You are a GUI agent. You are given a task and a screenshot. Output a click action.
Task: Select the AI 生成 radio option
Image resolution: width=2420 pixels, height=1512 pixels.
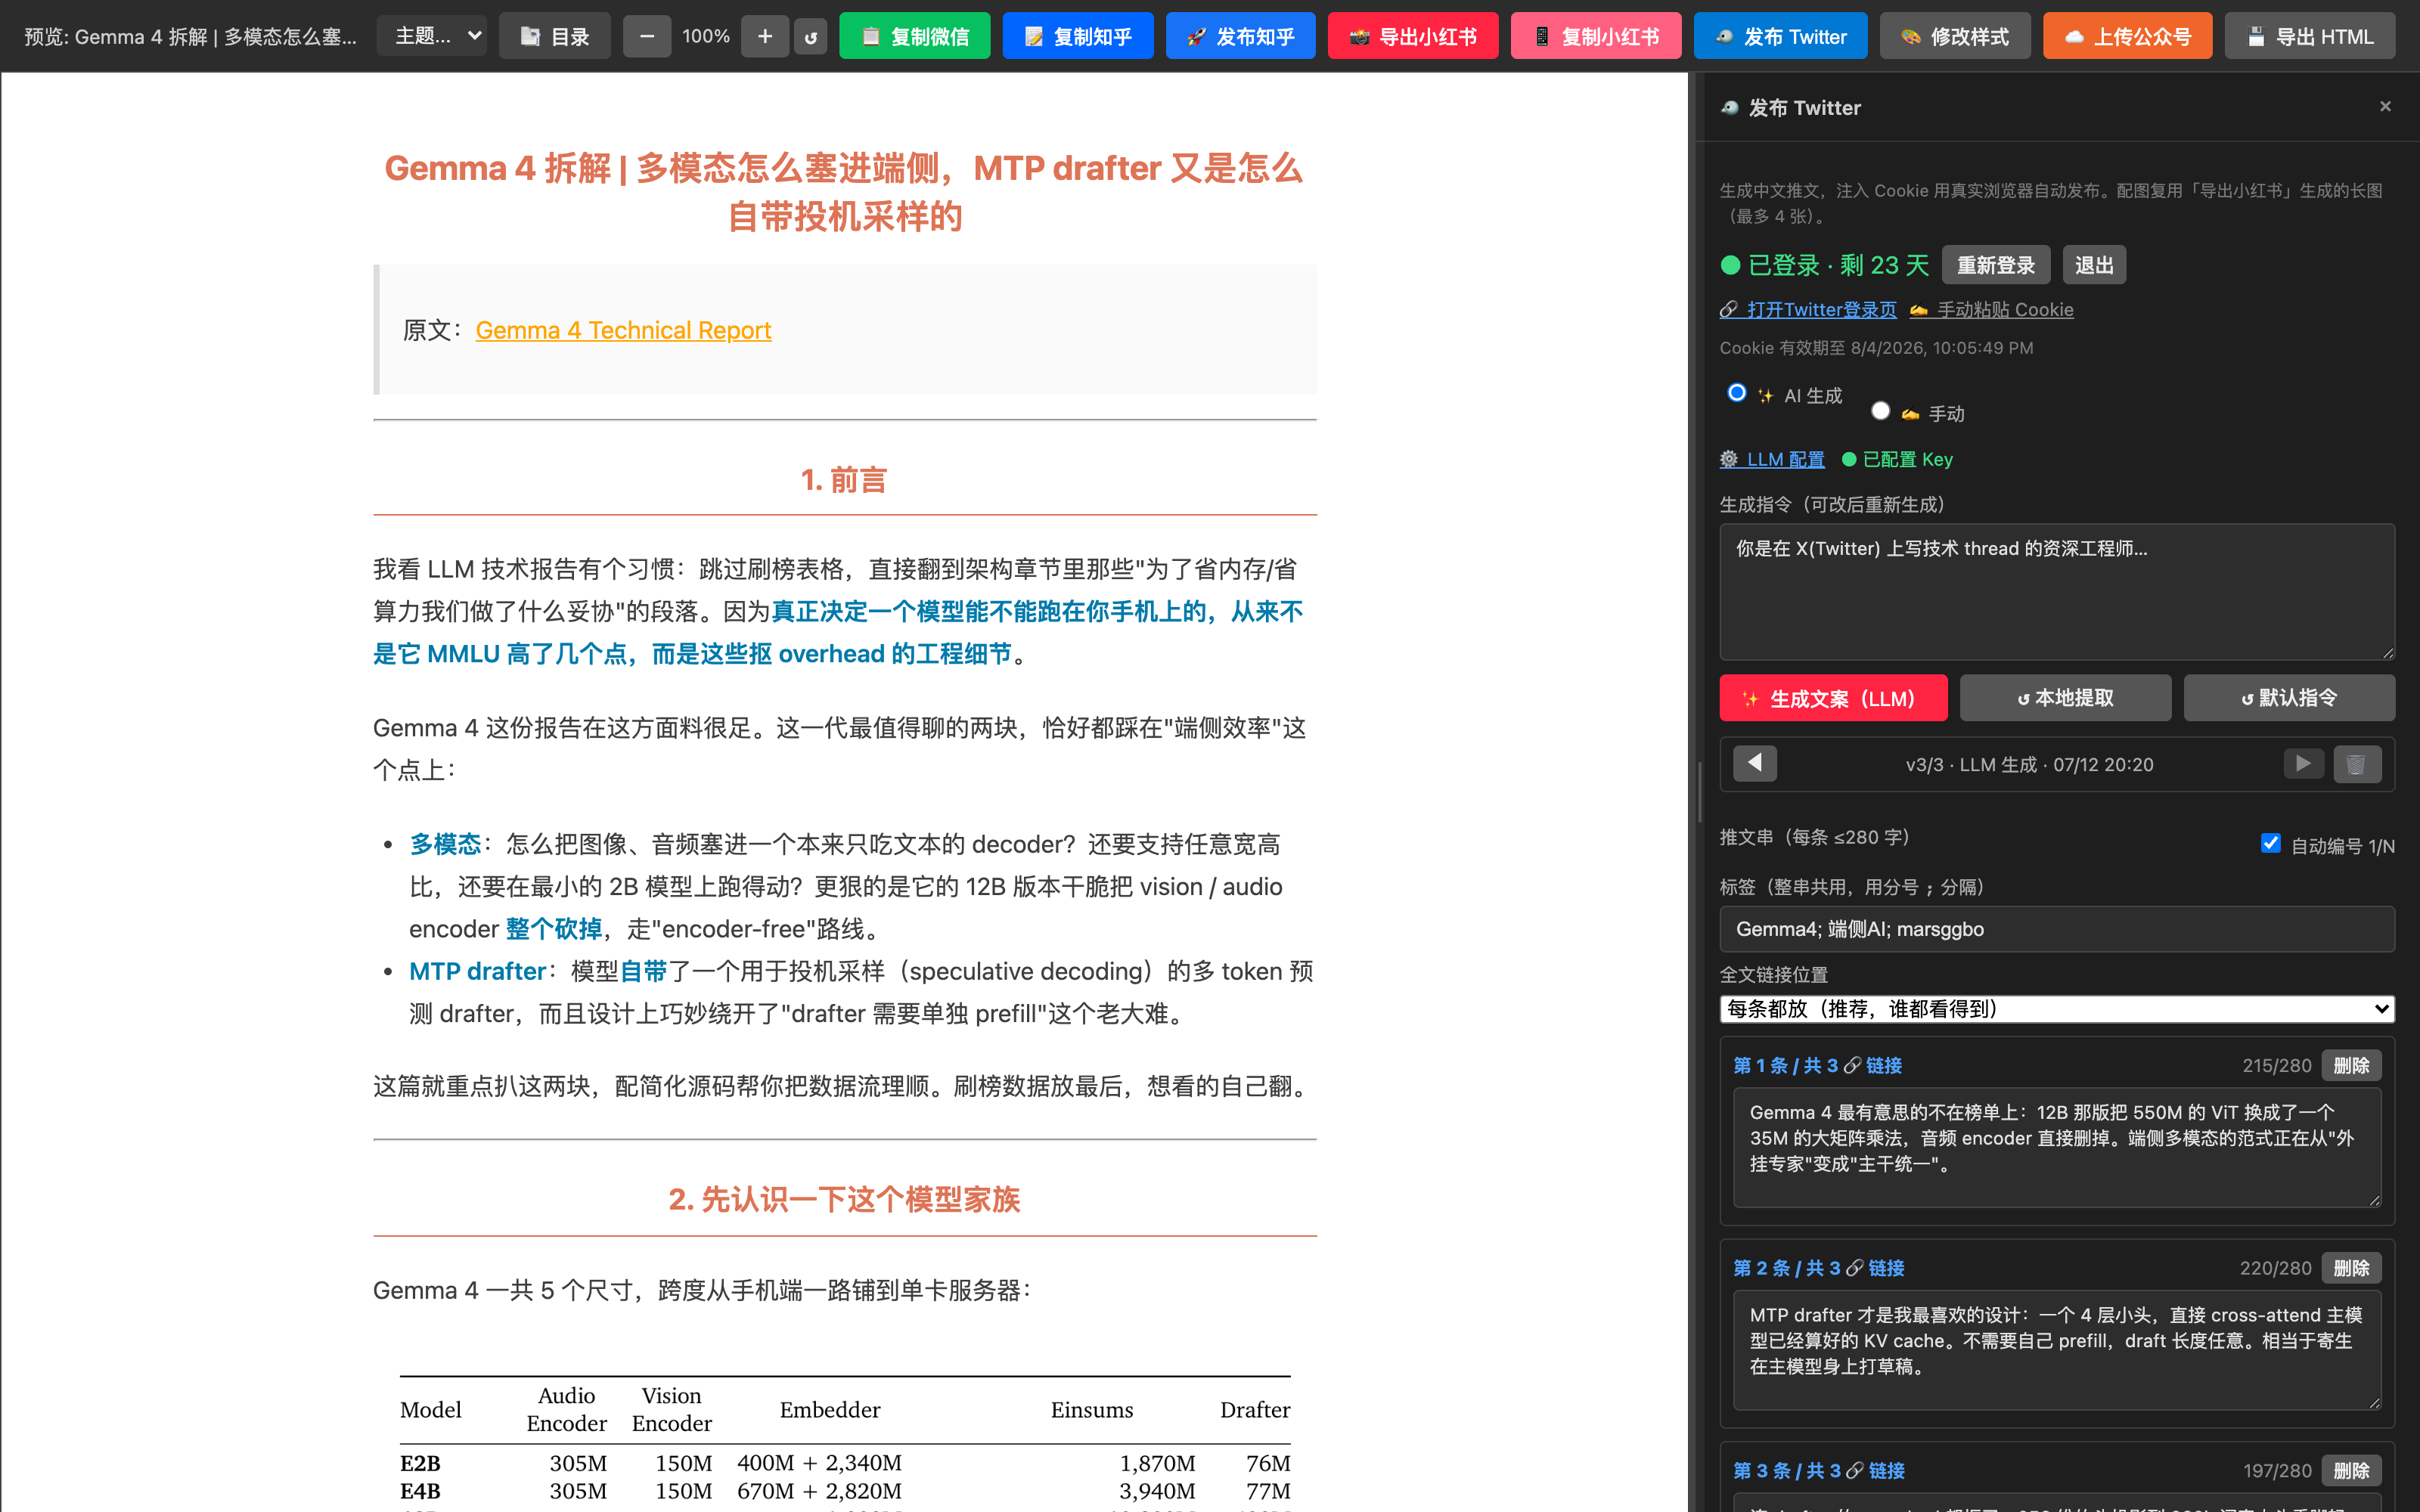pyautogui.click(x=1737, y=393)
